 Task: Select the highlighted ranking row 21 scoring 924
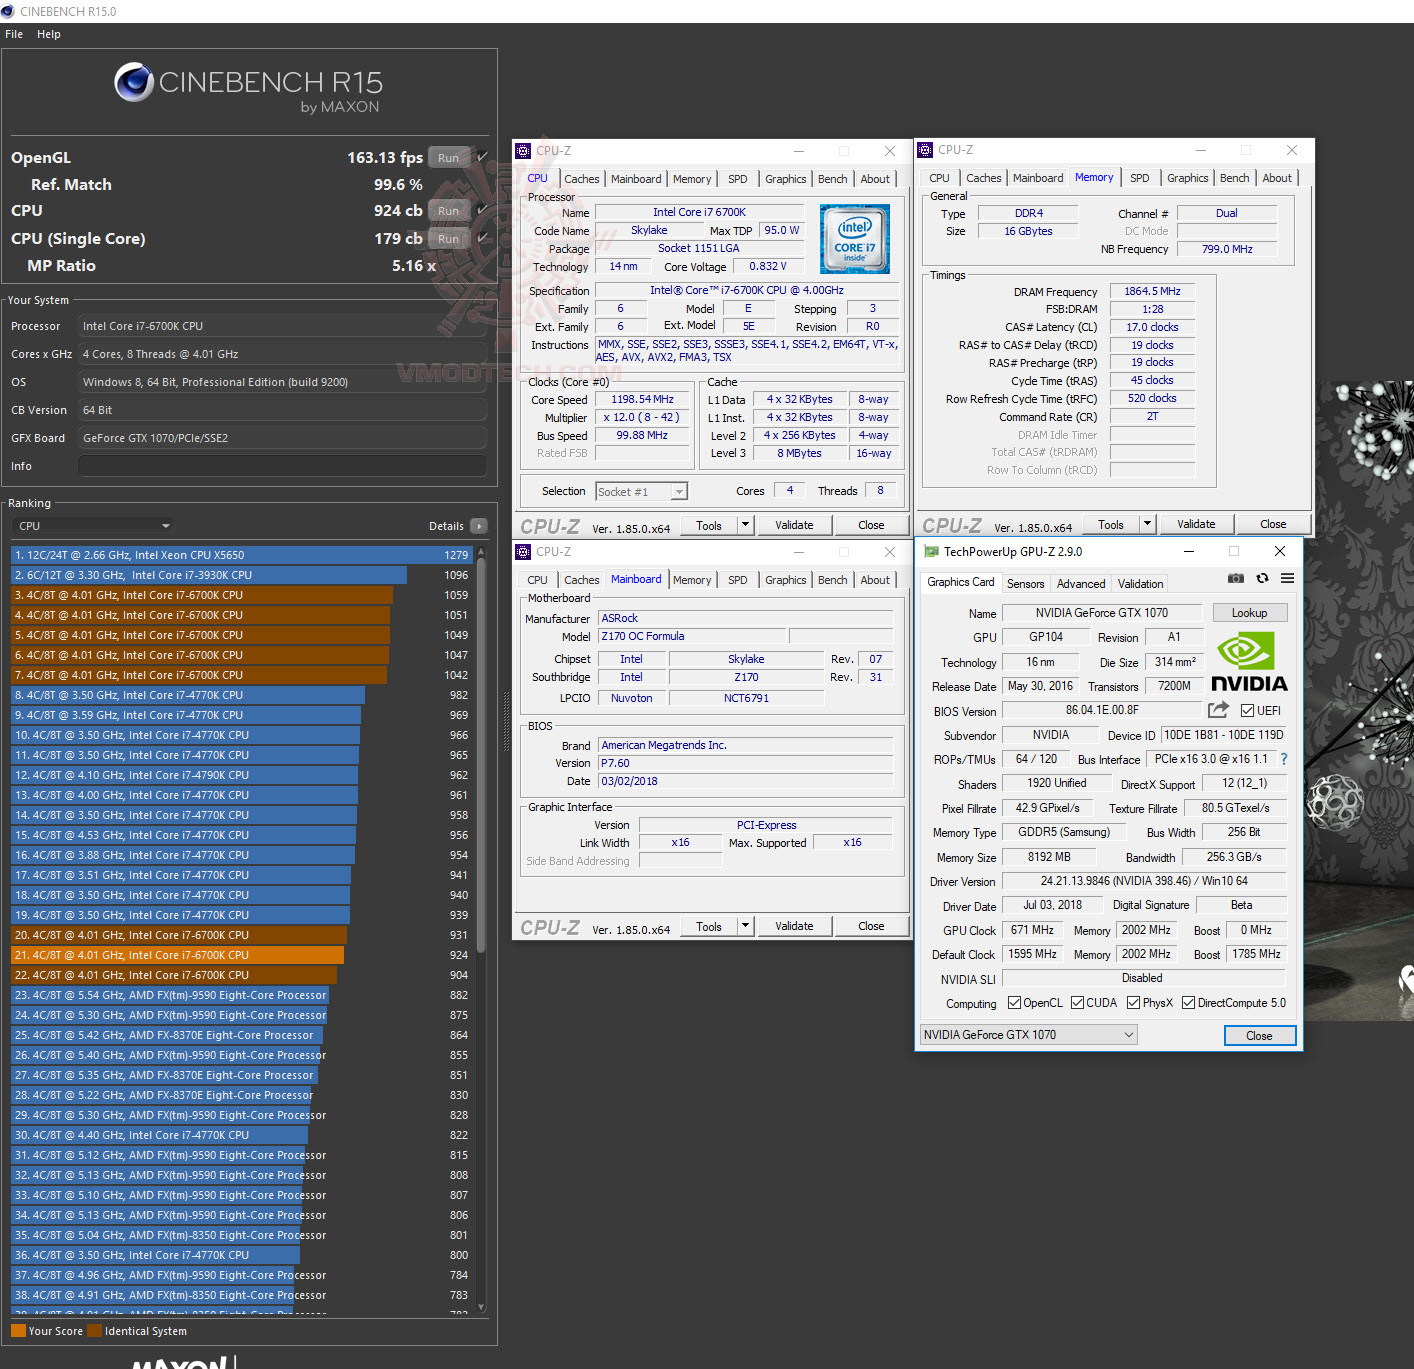[241, 955]
